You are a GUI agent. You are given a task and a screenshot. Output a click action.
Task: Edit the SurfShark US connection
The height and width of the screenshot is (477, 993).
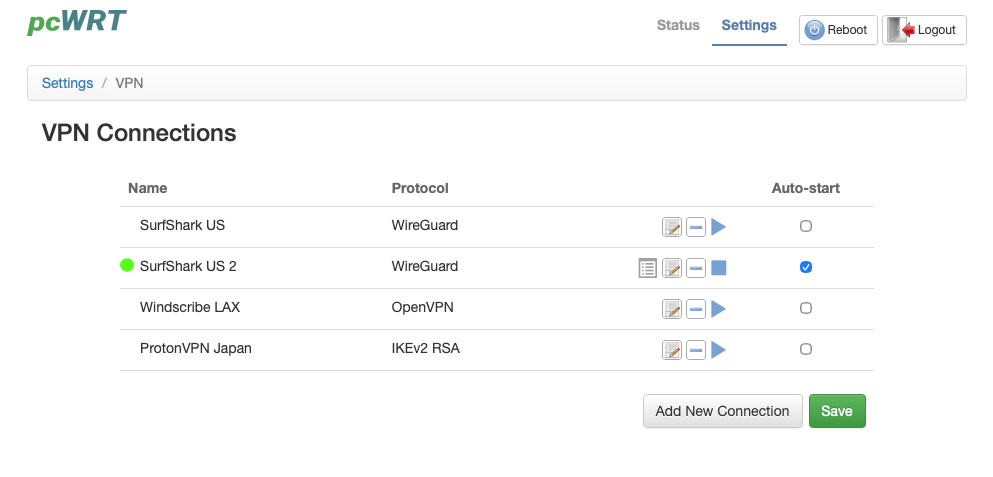pos(672,227)
